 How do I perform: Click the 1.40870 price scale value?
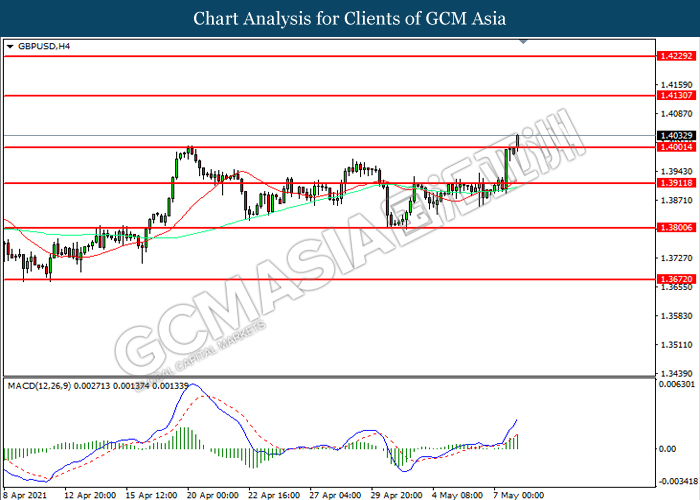(676, 114)
